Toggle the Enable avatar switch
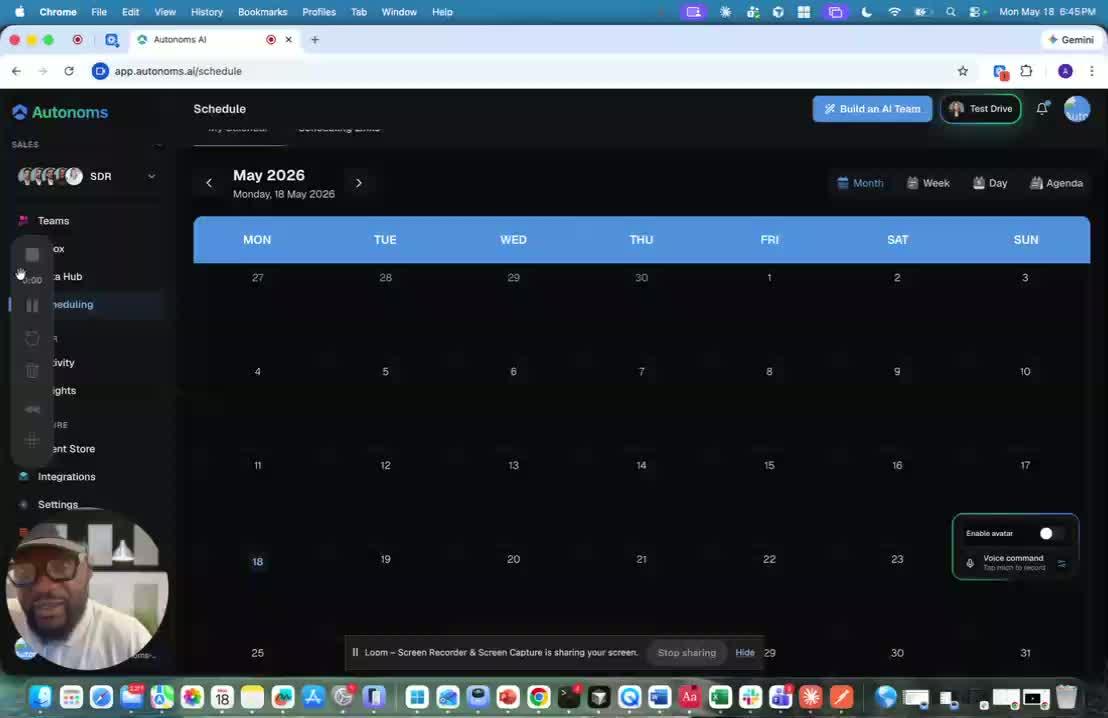 click(x=1049, y=534)
